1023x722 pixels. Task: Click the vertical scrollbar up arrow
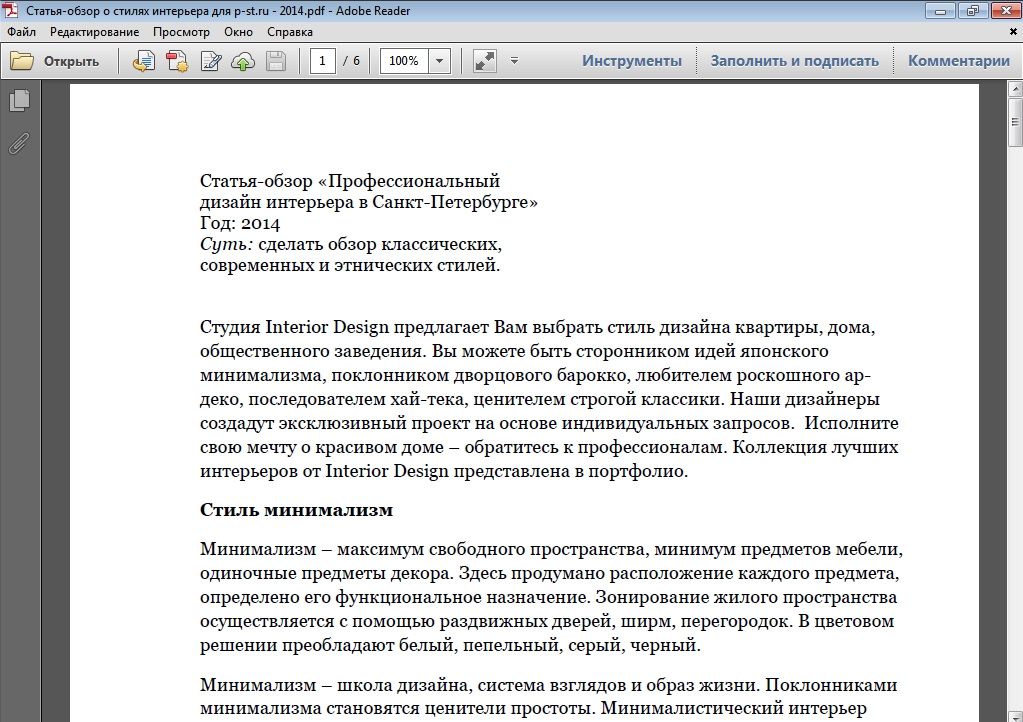[1015, 88]
